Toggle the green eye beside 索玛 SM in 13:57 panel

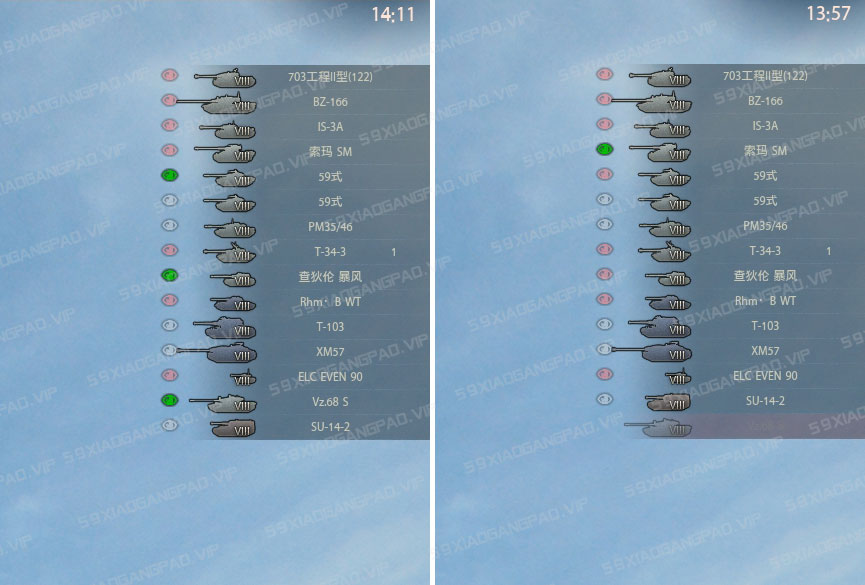[605, 149]
